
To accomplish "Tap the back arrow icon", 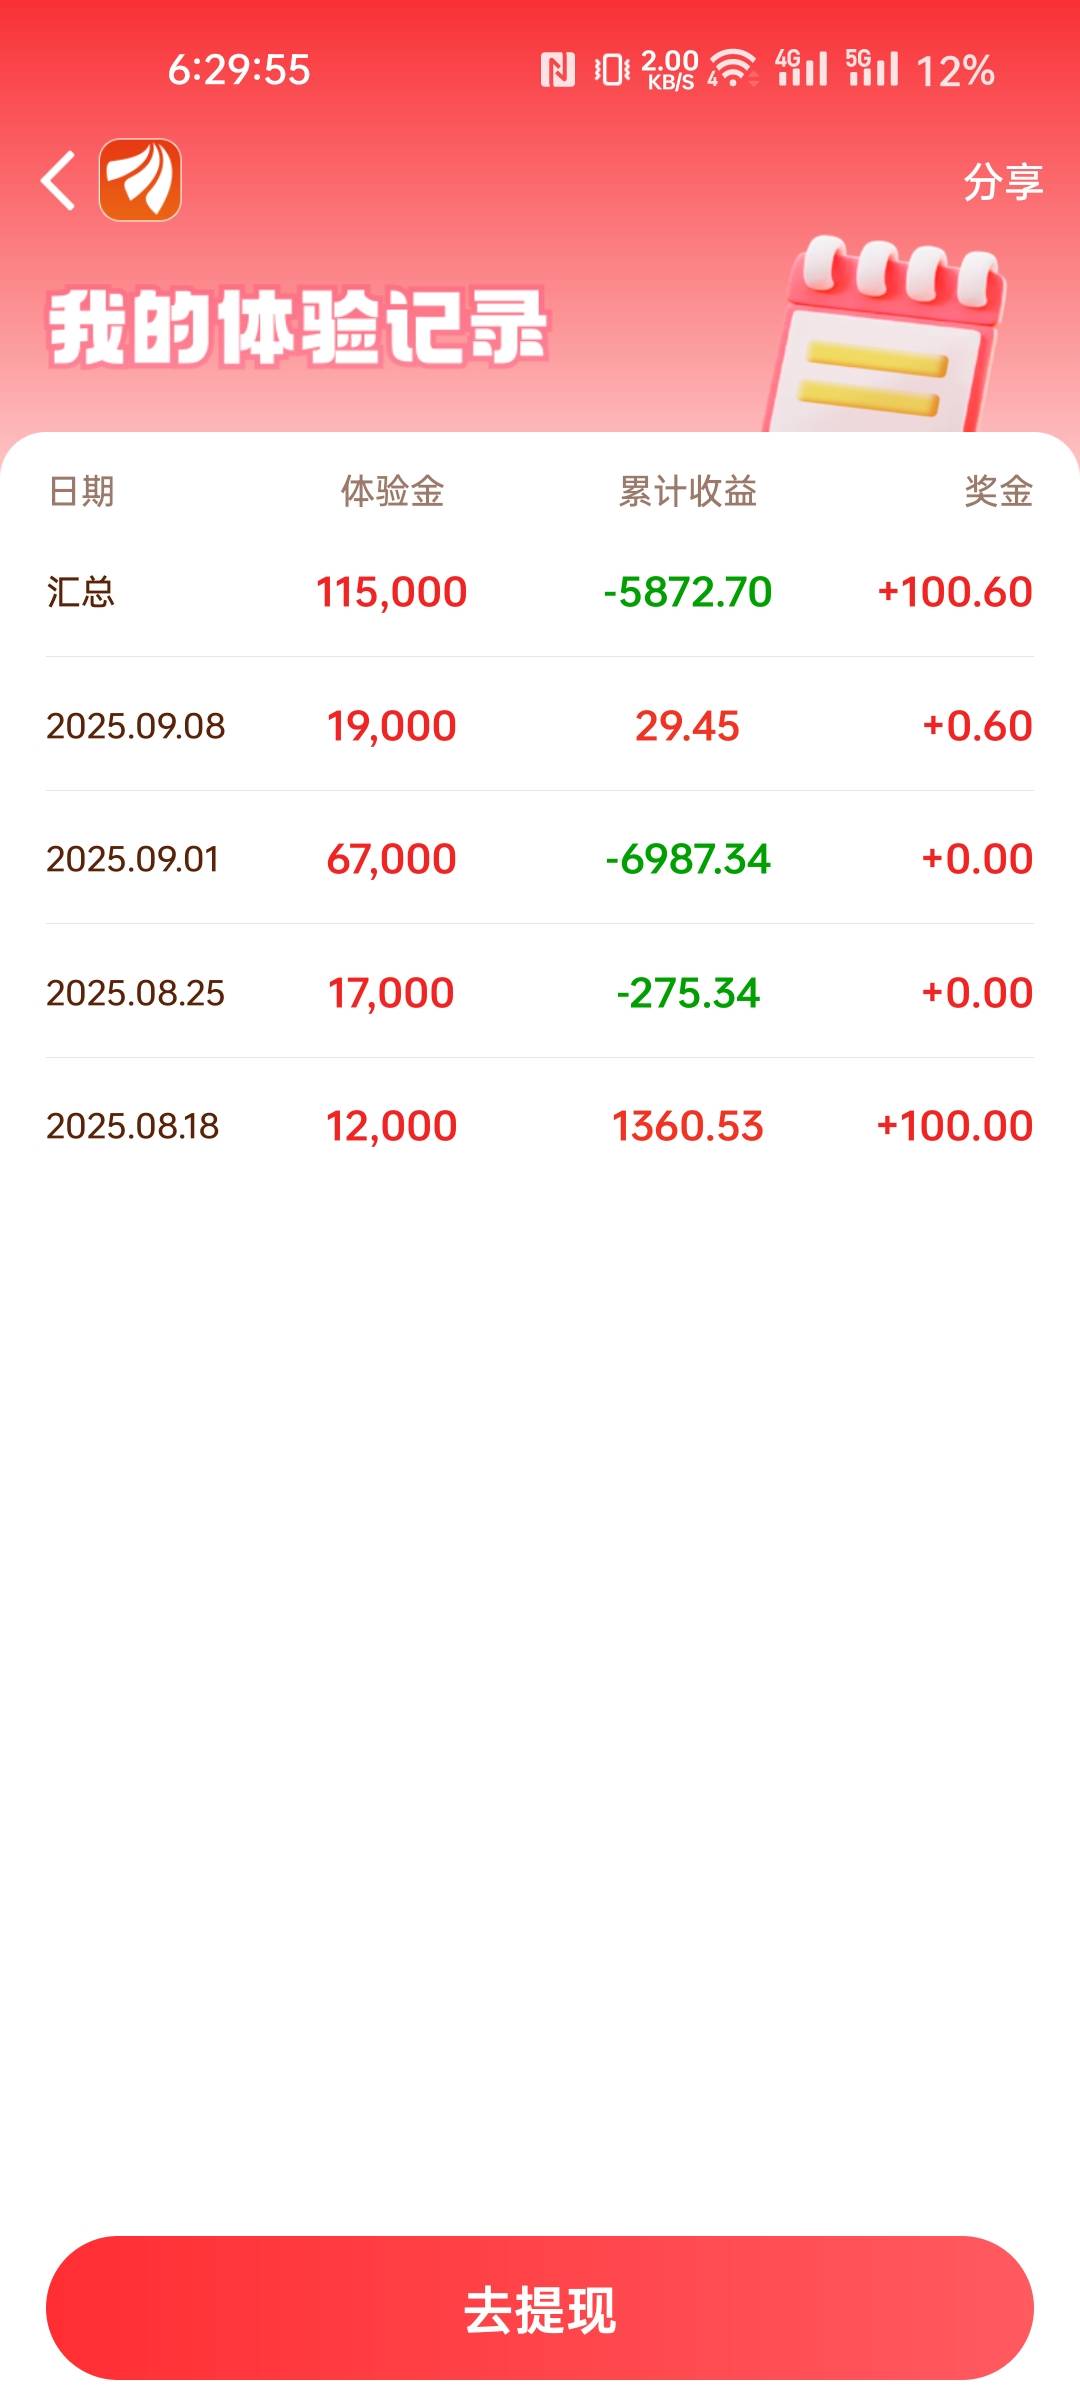I will pos(58,181).
